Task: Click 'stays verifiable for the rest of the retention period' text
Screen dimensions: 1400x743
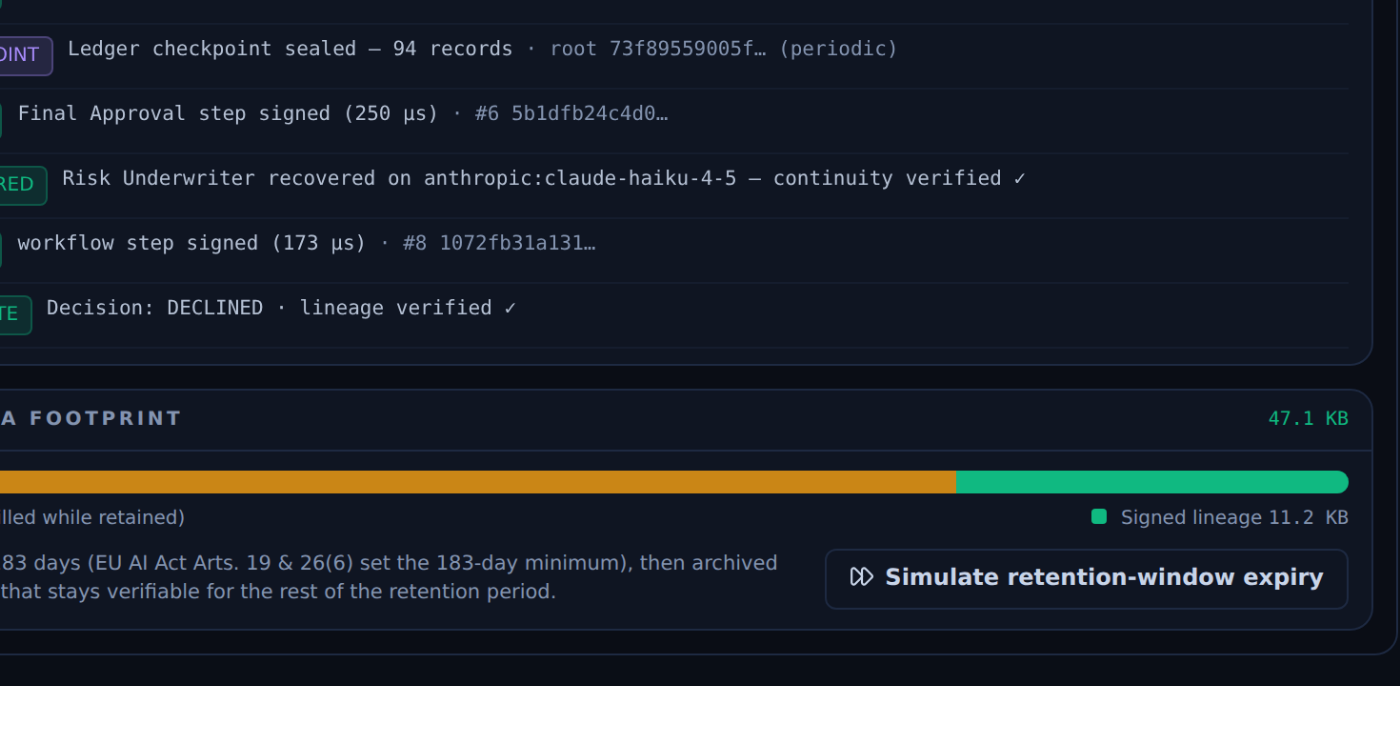Action: (299, 592)
